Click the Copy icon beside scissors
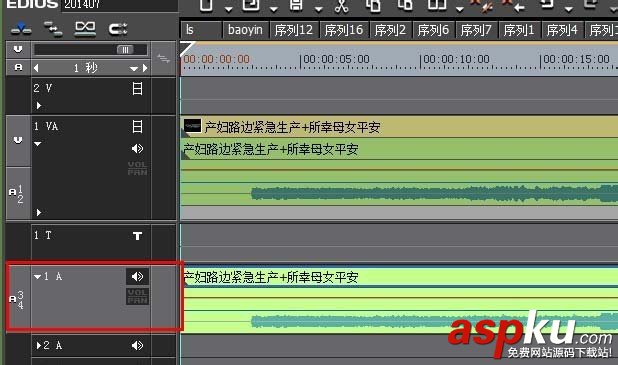Screen dimensions: 618x365 coord(373,6)
